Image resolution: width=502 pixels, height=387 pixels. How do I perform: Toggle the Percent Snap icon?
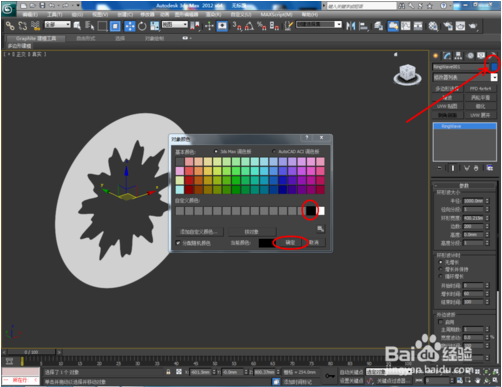coord(262,26)
